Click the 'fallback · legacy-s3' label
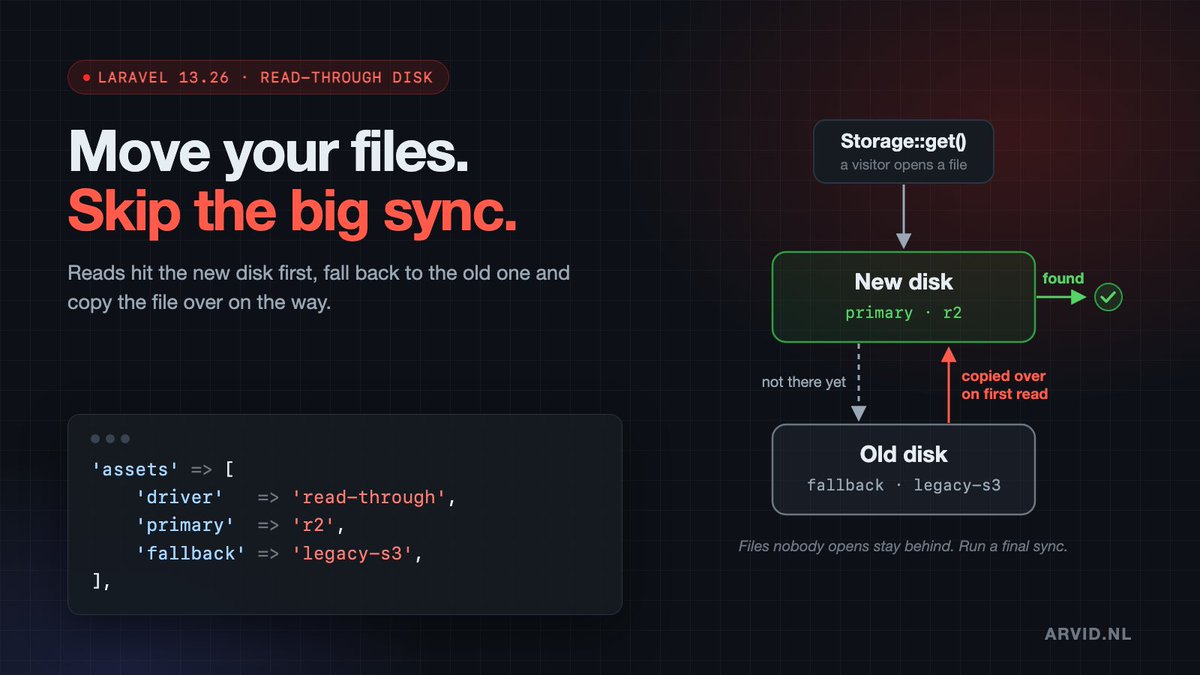 point(904,485)
